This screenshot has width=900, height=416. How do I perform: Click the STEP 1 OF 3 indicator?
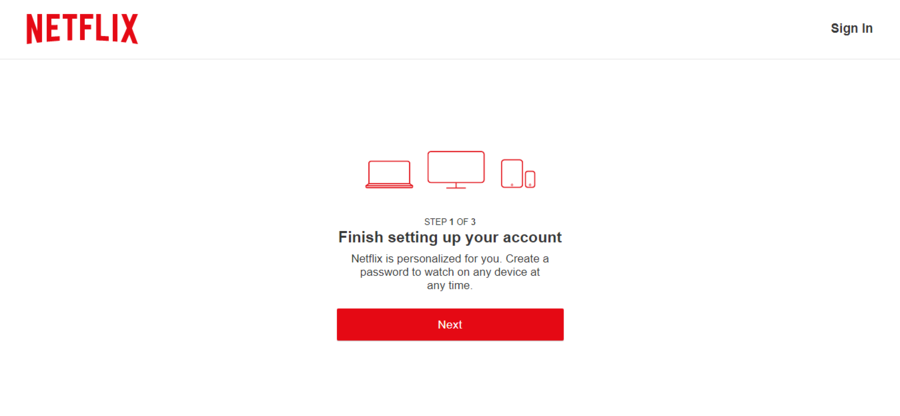[450, 221]
